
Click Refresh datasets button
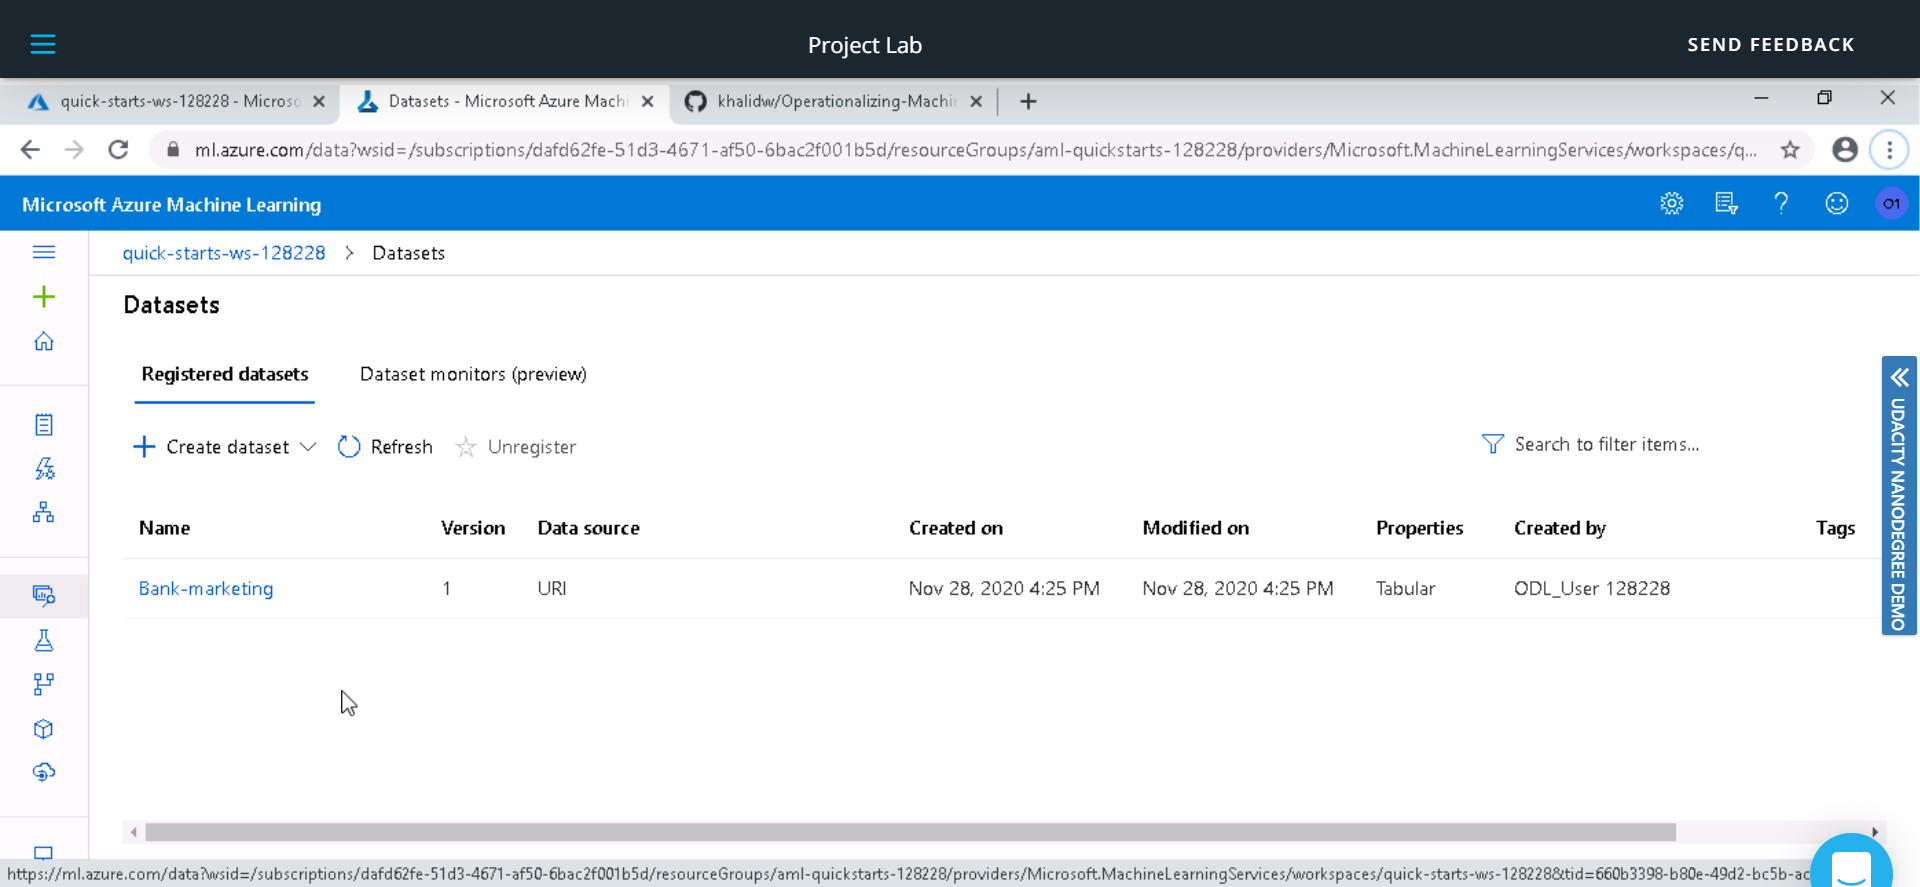coord(385,447)
